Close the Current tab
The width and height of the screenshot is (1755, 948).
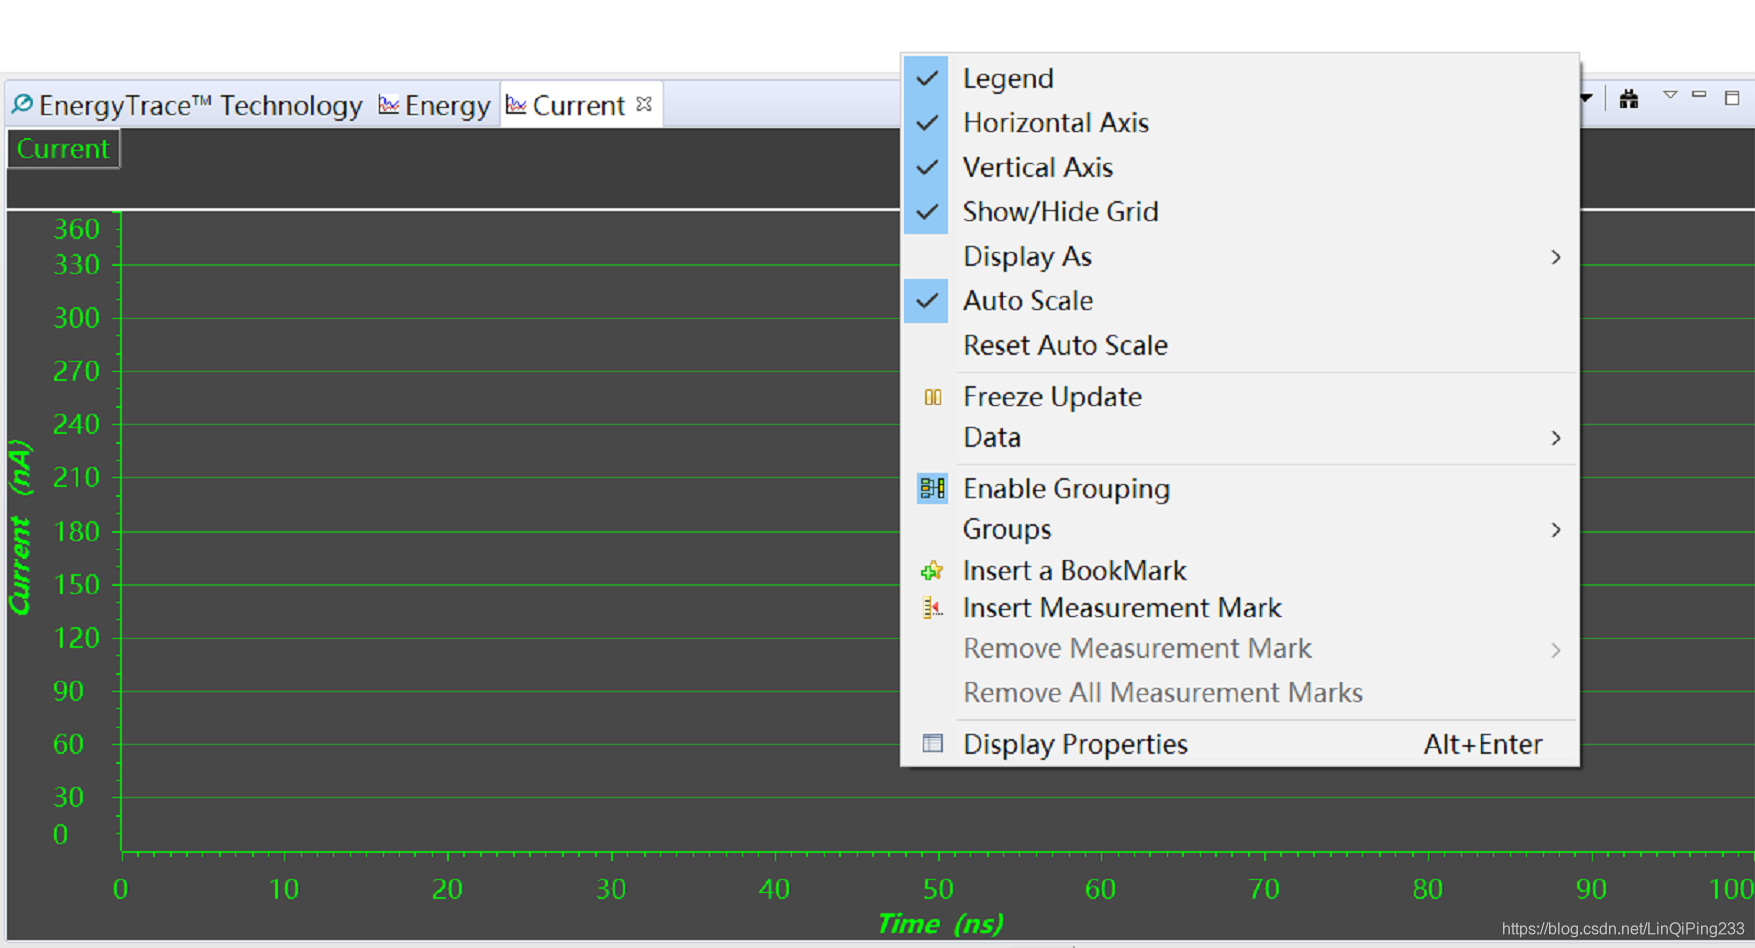pyautogui.click(x=644, y=104)
